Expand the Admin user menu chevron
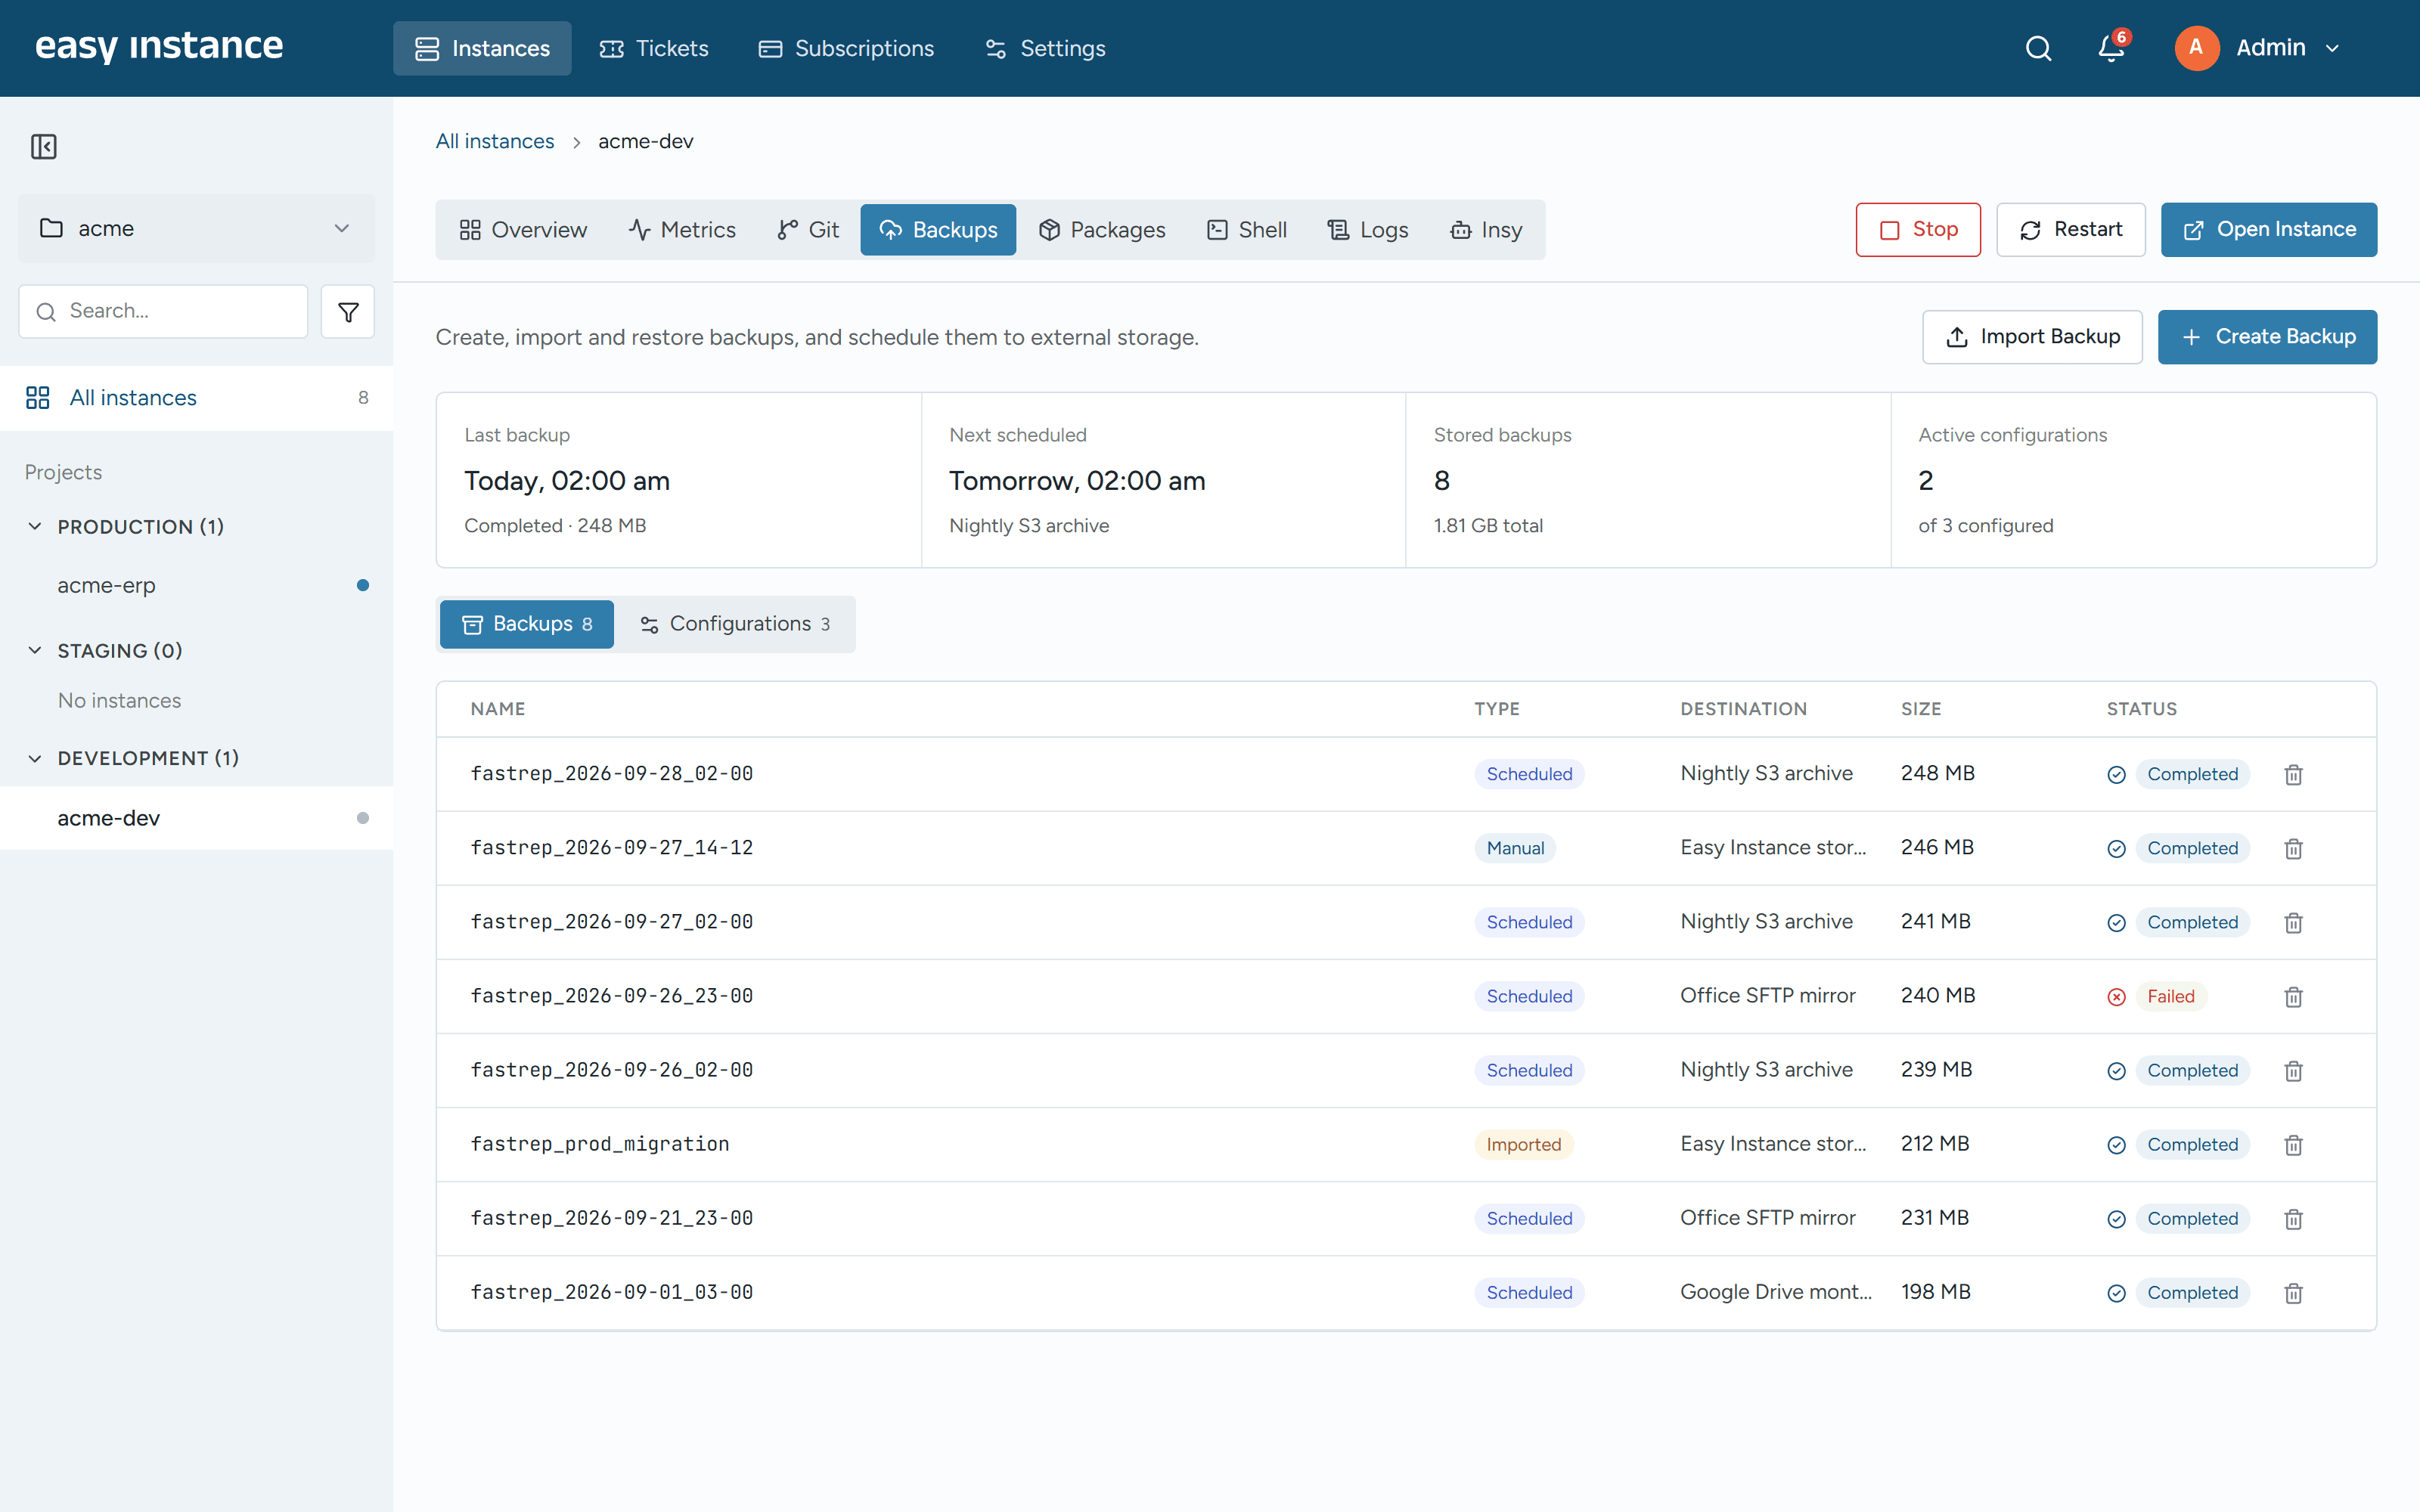2420x1512 pixels. pyautogui.click(x=2333, y=48)
